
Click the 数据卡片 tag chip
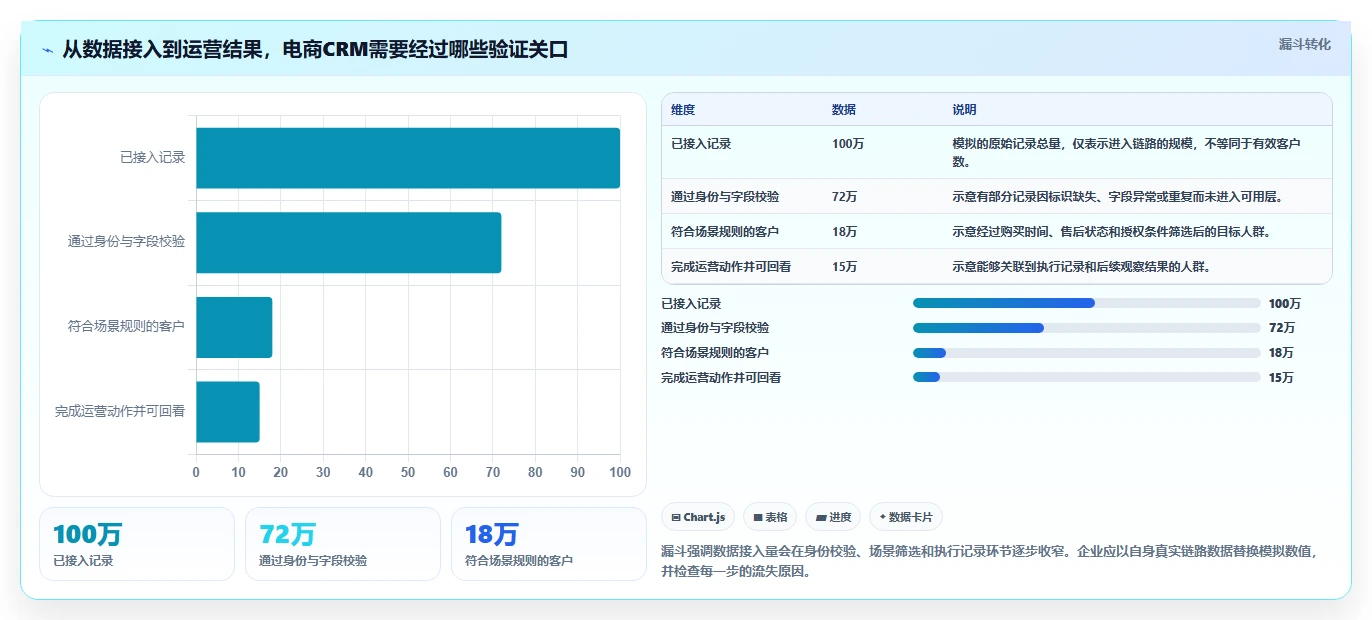coord(906,517)
